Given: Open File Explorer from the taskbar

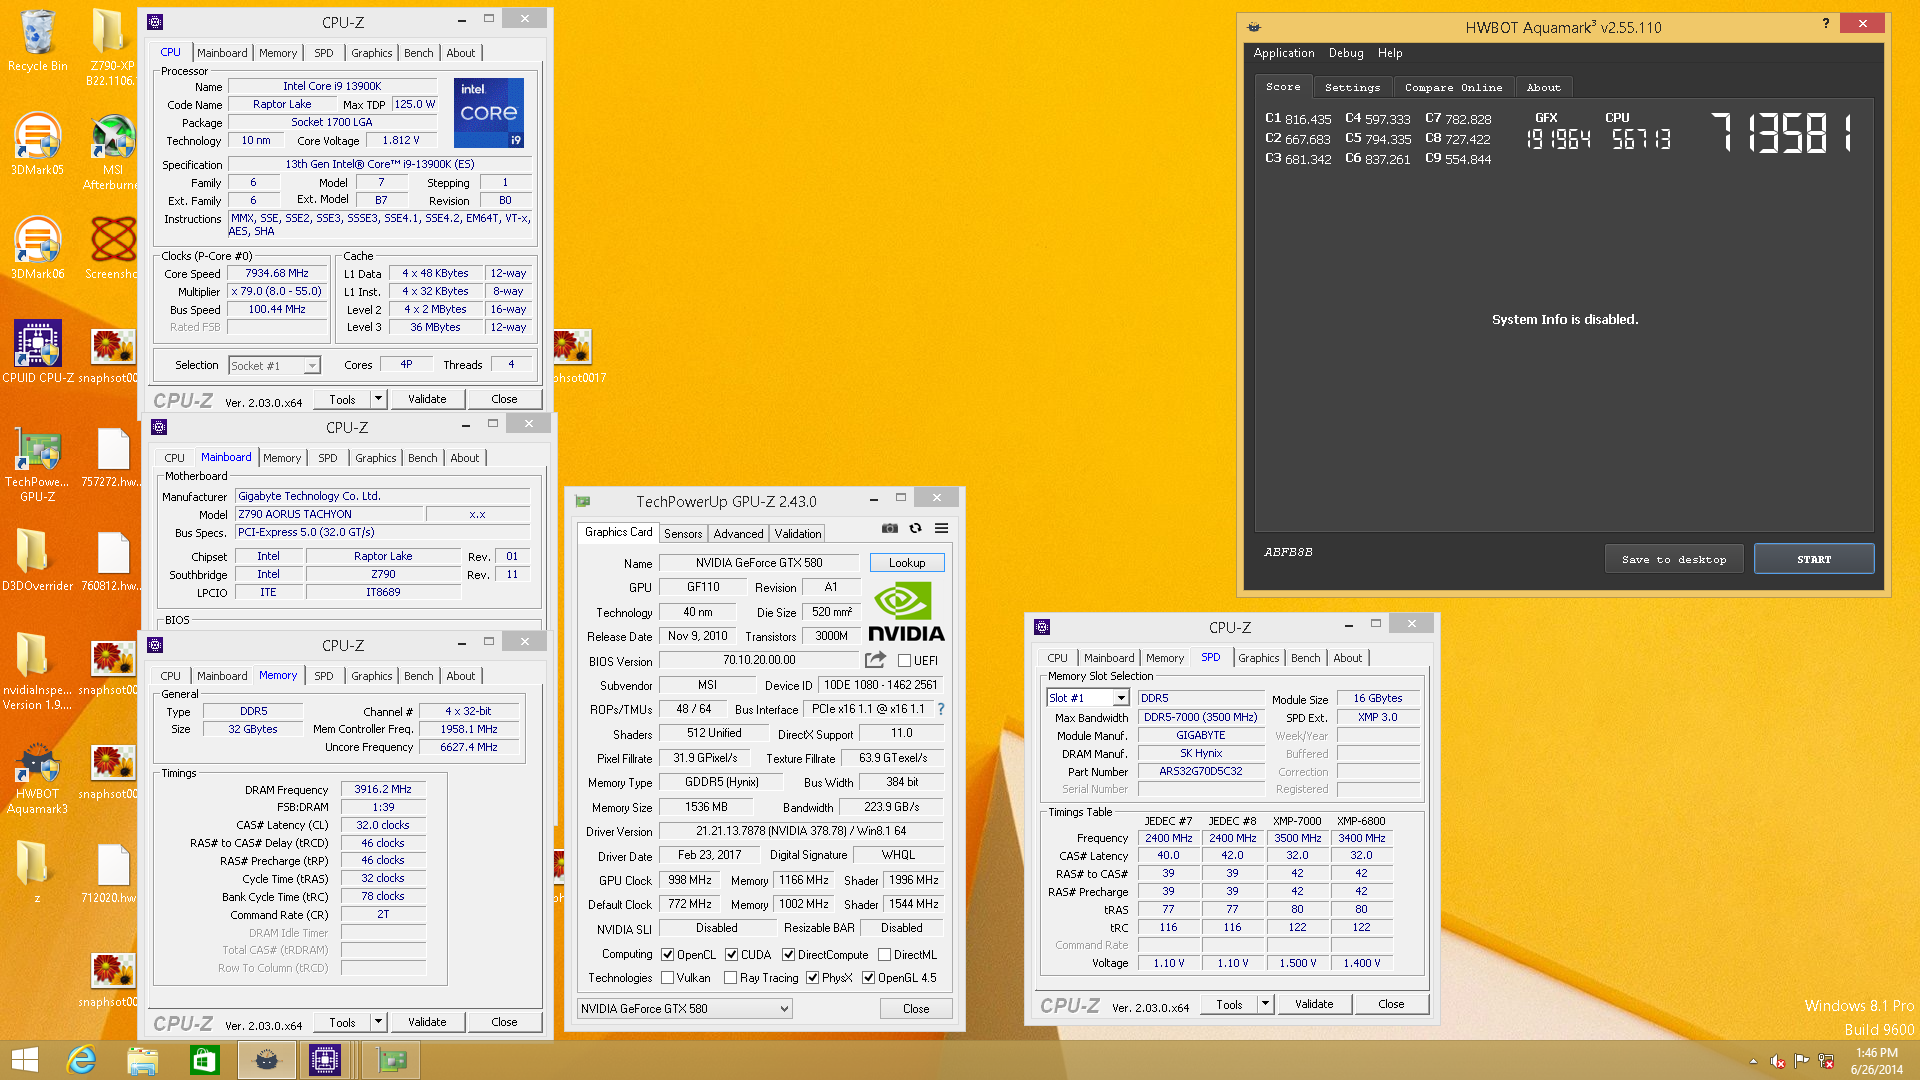Looking at the screenshot, I should tap(143, 1060).
